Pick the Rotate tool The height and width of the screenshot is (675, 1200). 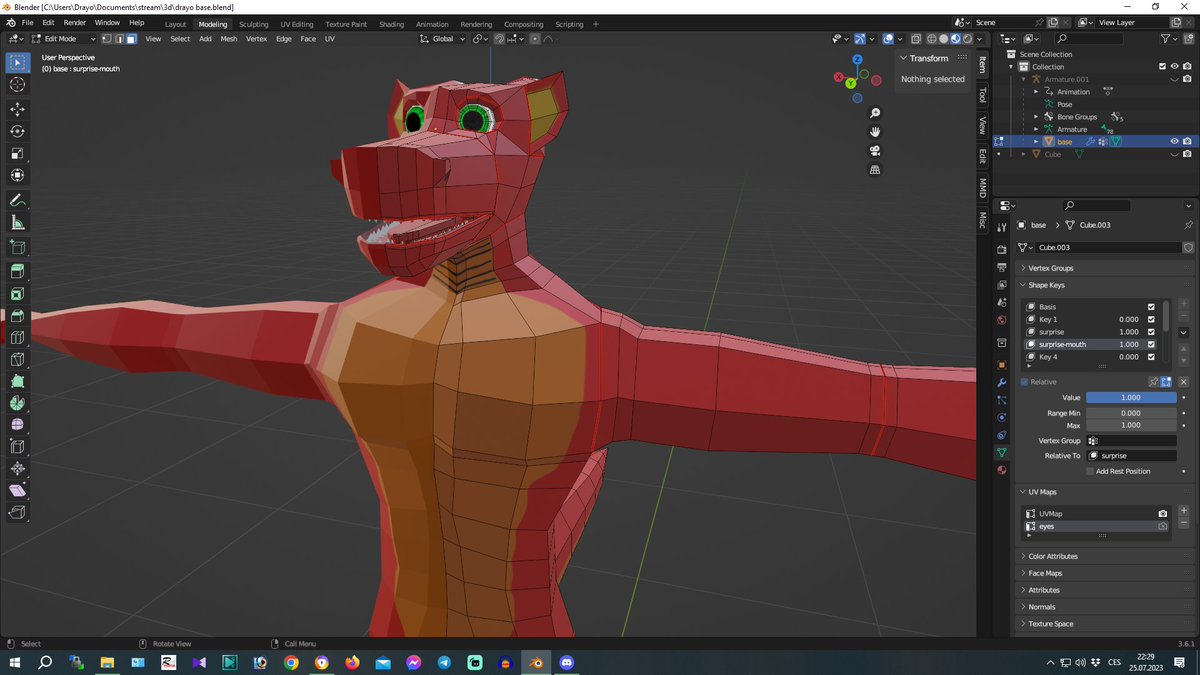click(17, 131)
